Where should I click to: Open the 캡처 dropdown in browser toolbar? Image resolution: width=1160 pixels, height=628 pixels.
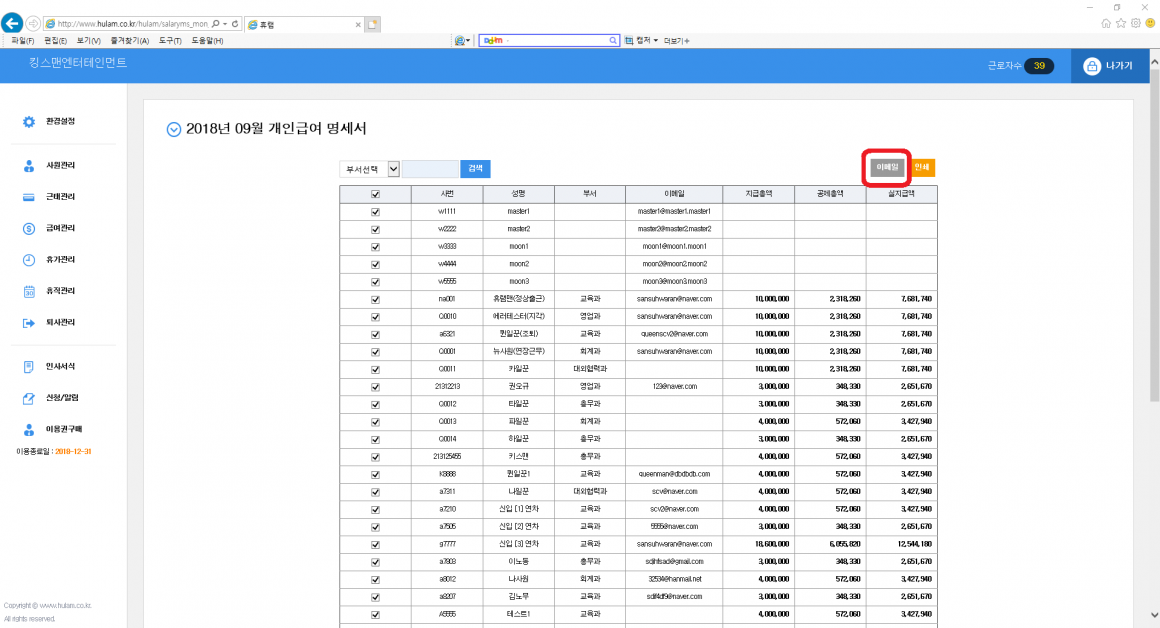(x=641, y=40)
